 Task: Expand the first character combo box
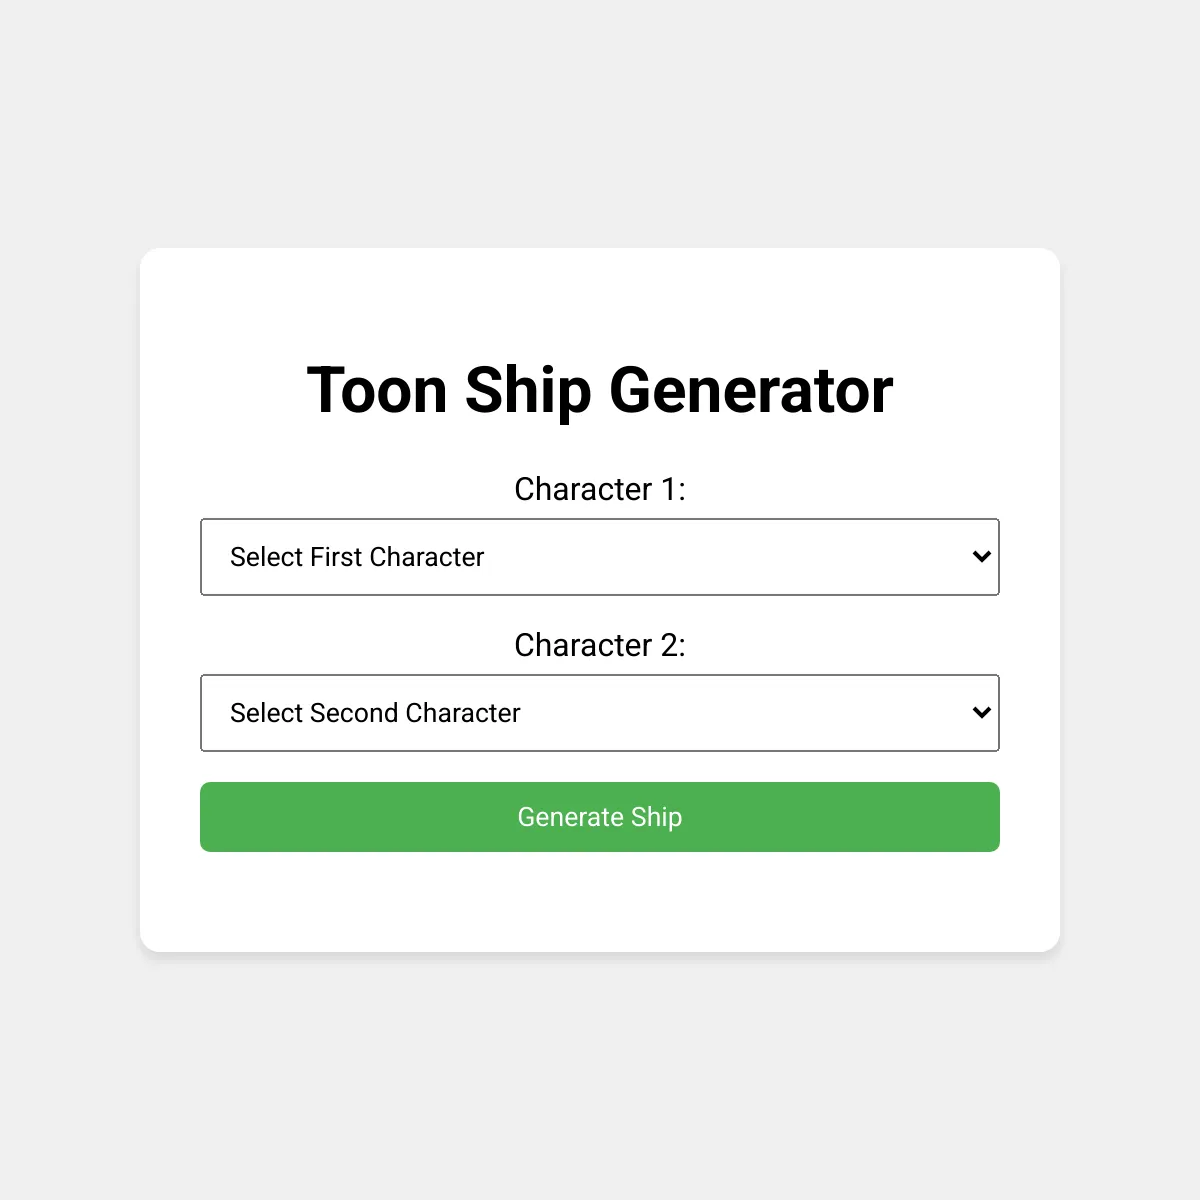600,557
